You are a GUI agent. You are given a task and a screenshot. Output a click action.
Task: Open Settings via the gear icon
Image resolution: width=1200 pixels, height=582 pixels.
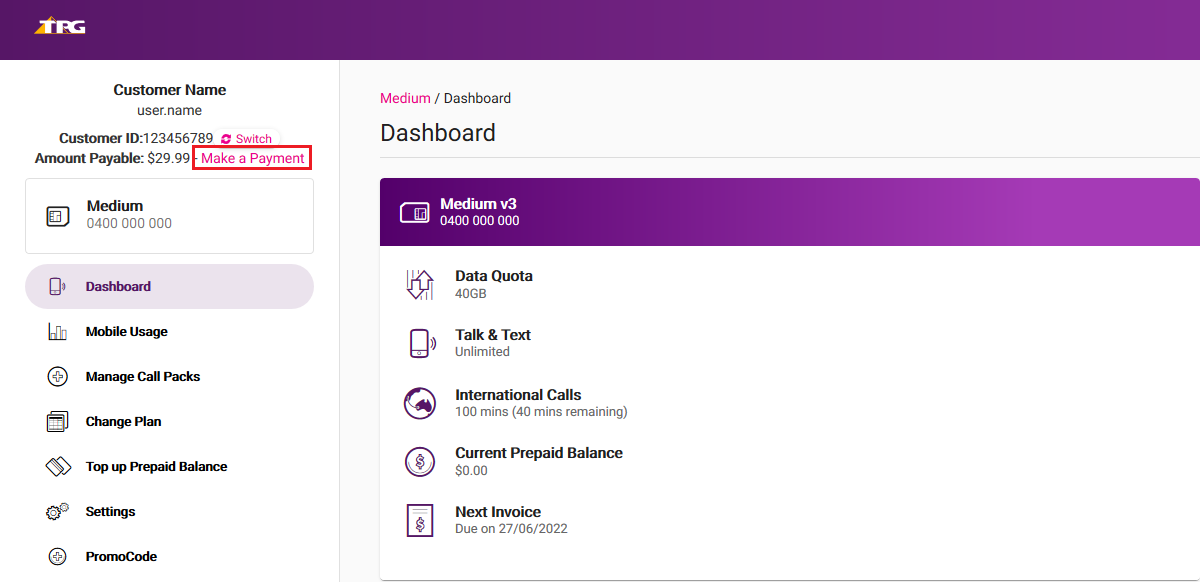click(x=57, y=511)
